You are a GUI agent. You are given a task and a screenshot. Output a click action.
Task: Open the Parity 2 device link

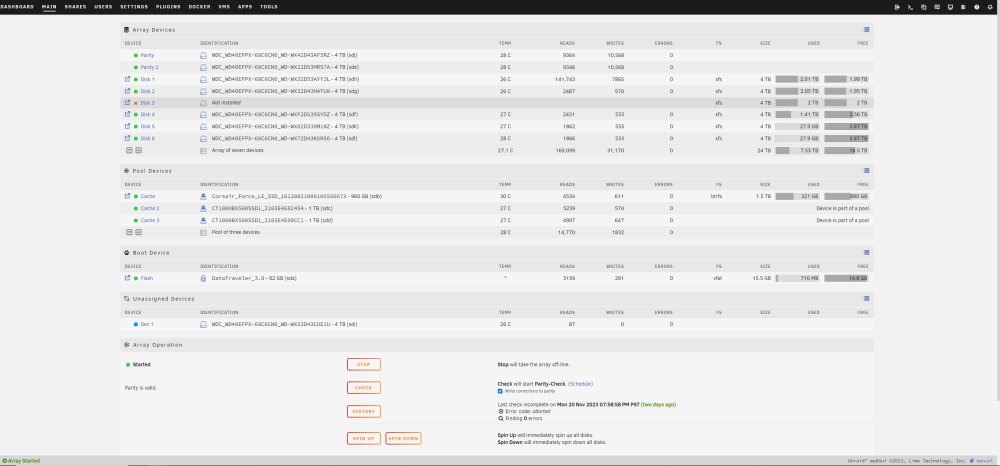pos(149,67)
